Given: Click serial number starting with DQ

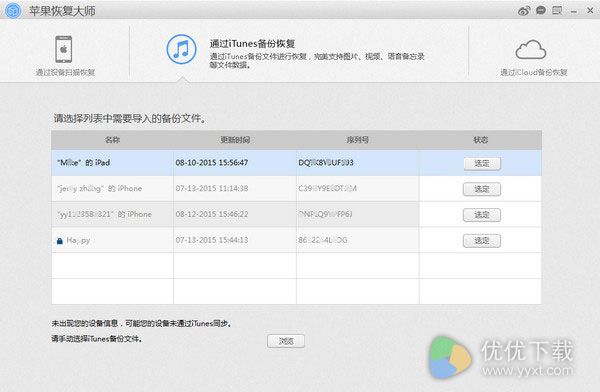Looking at the screenshot, I should [326, 163].
